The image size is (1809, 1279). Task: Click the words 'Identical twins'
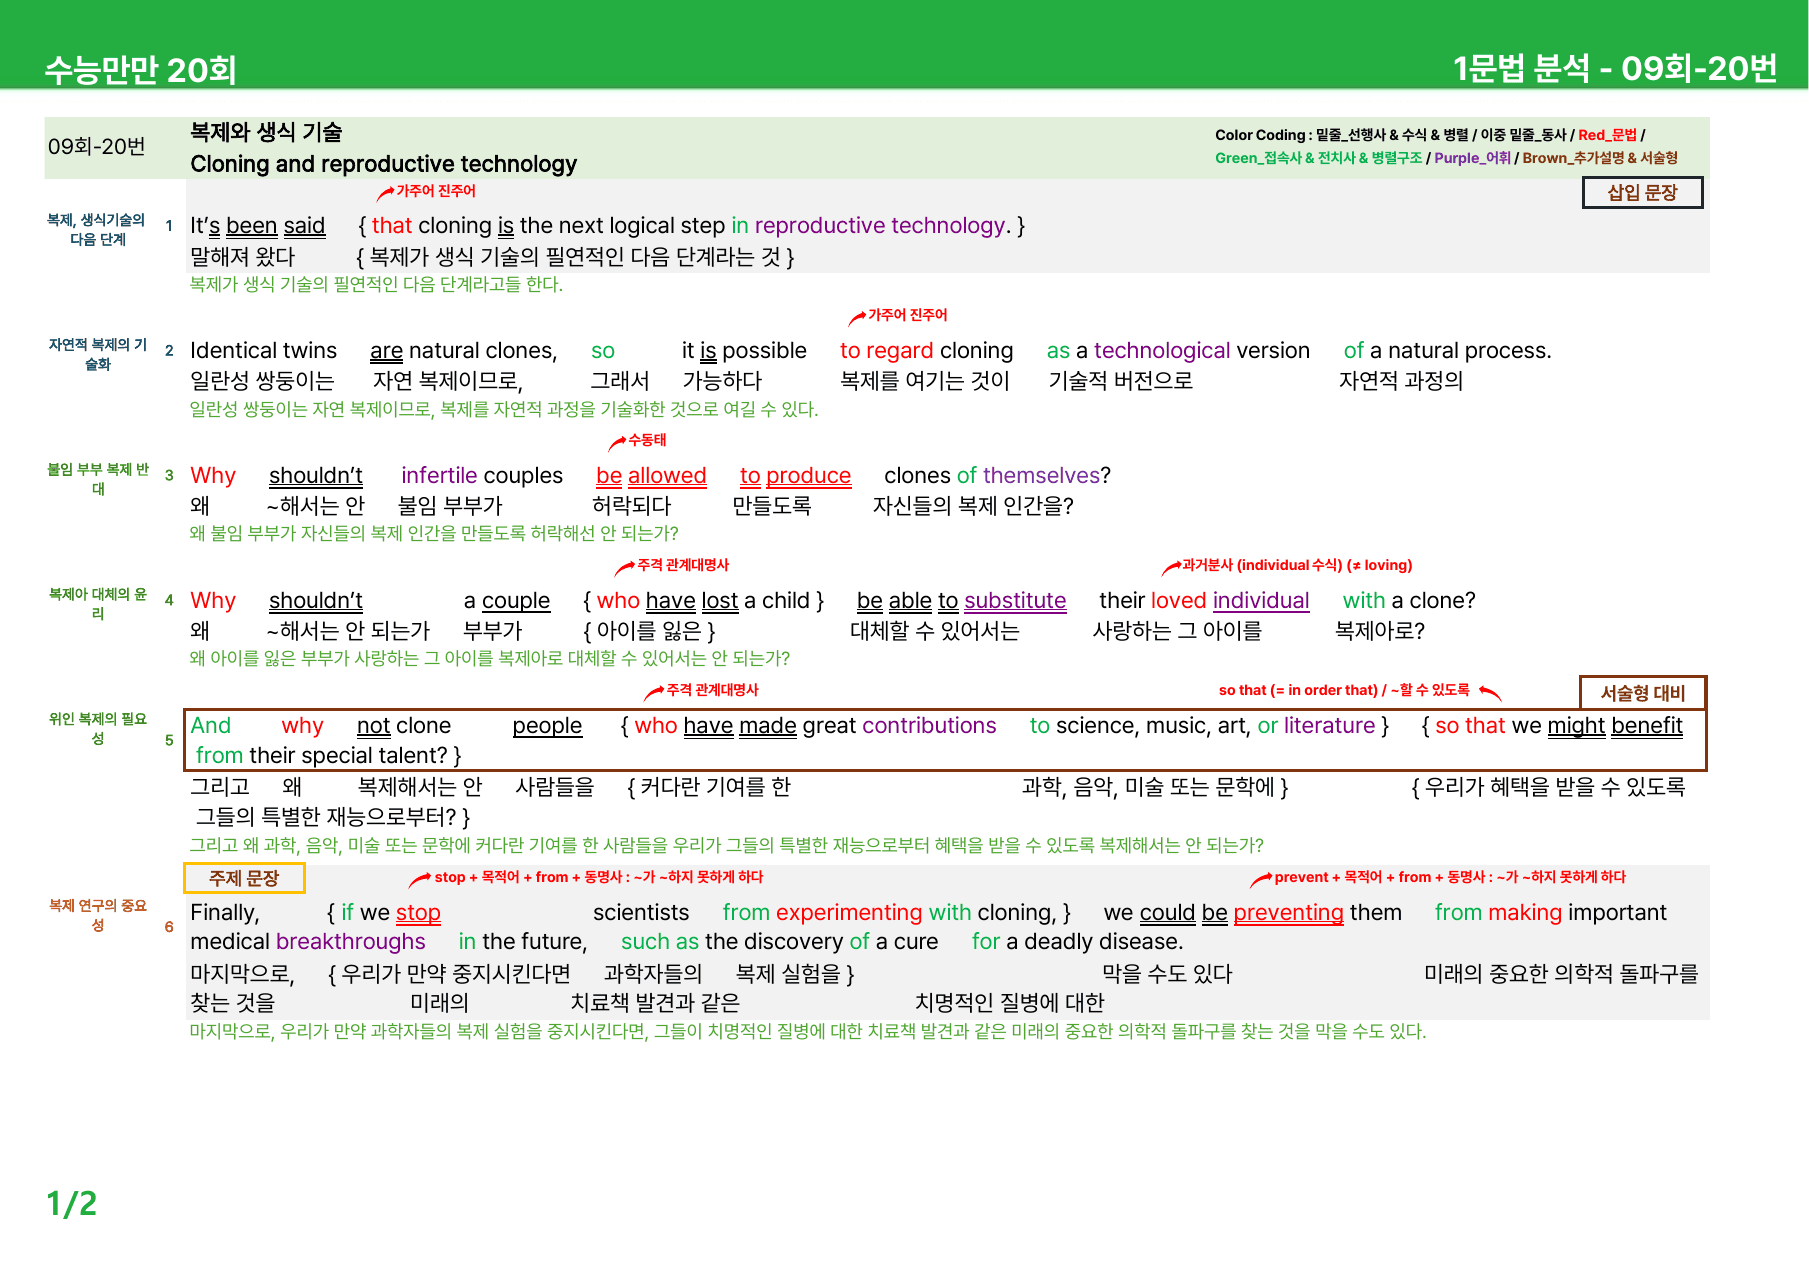tap(264, 351)
